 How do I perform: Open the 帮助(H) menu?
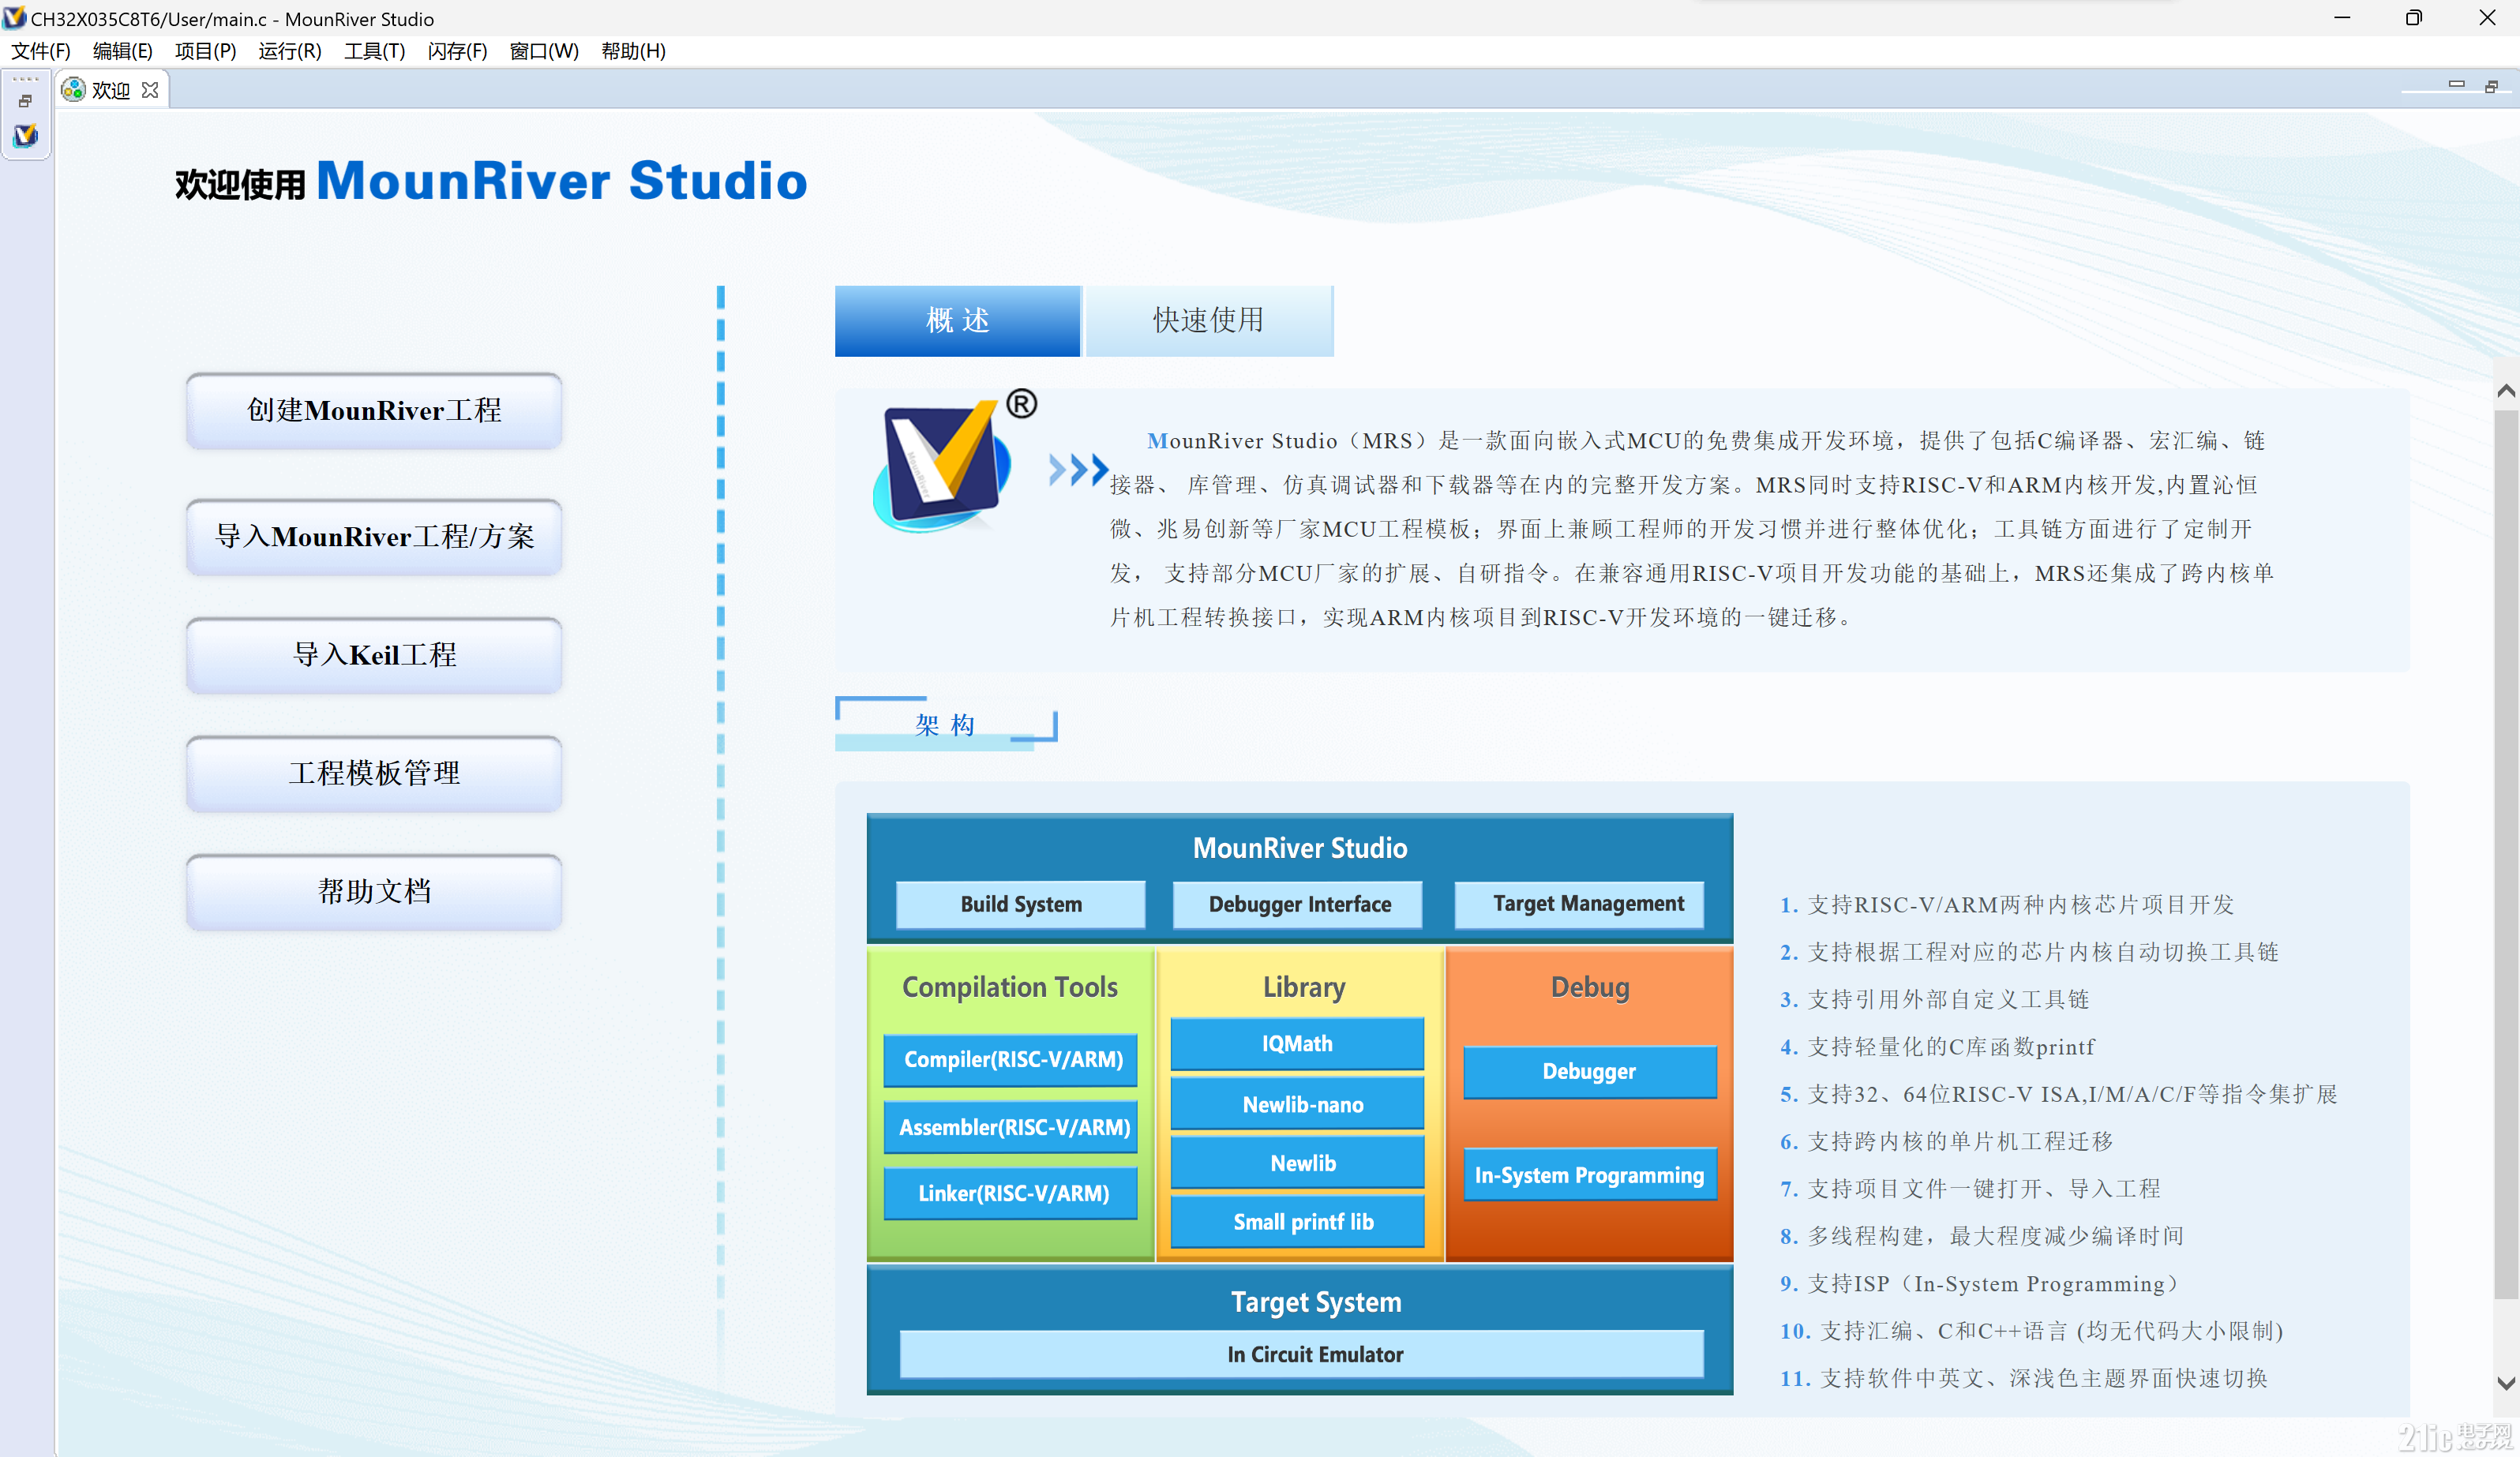[633, 51]
